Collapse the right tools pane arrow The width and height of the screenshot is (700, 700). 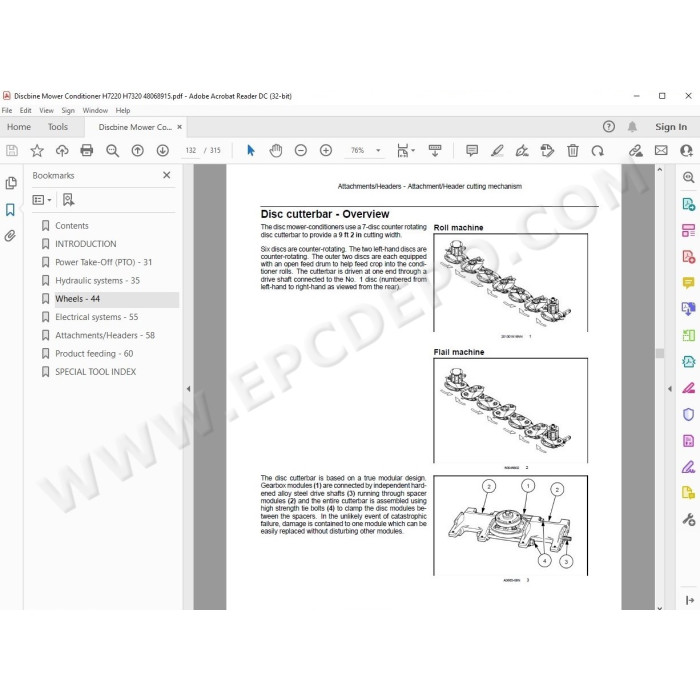tap(670, 389)
